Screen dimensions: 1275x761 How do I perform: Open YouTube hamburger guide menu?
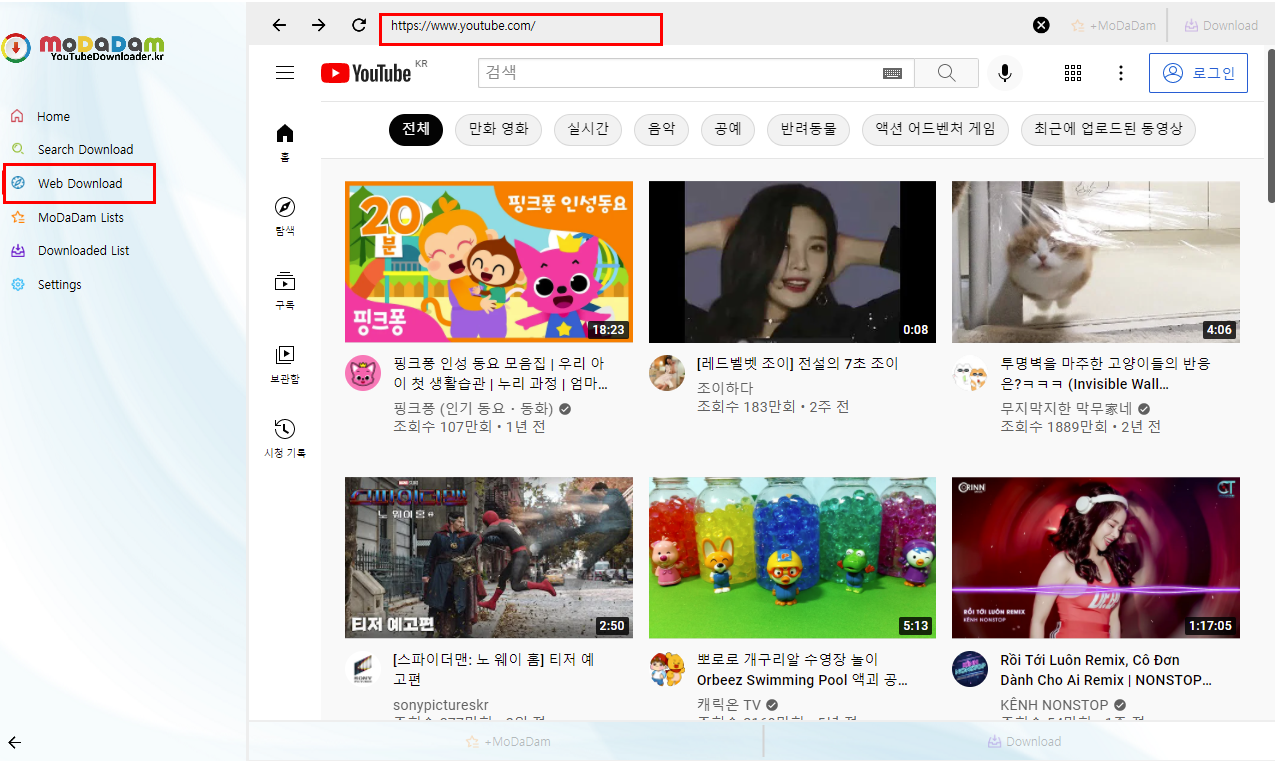click(x=285, y=72)
